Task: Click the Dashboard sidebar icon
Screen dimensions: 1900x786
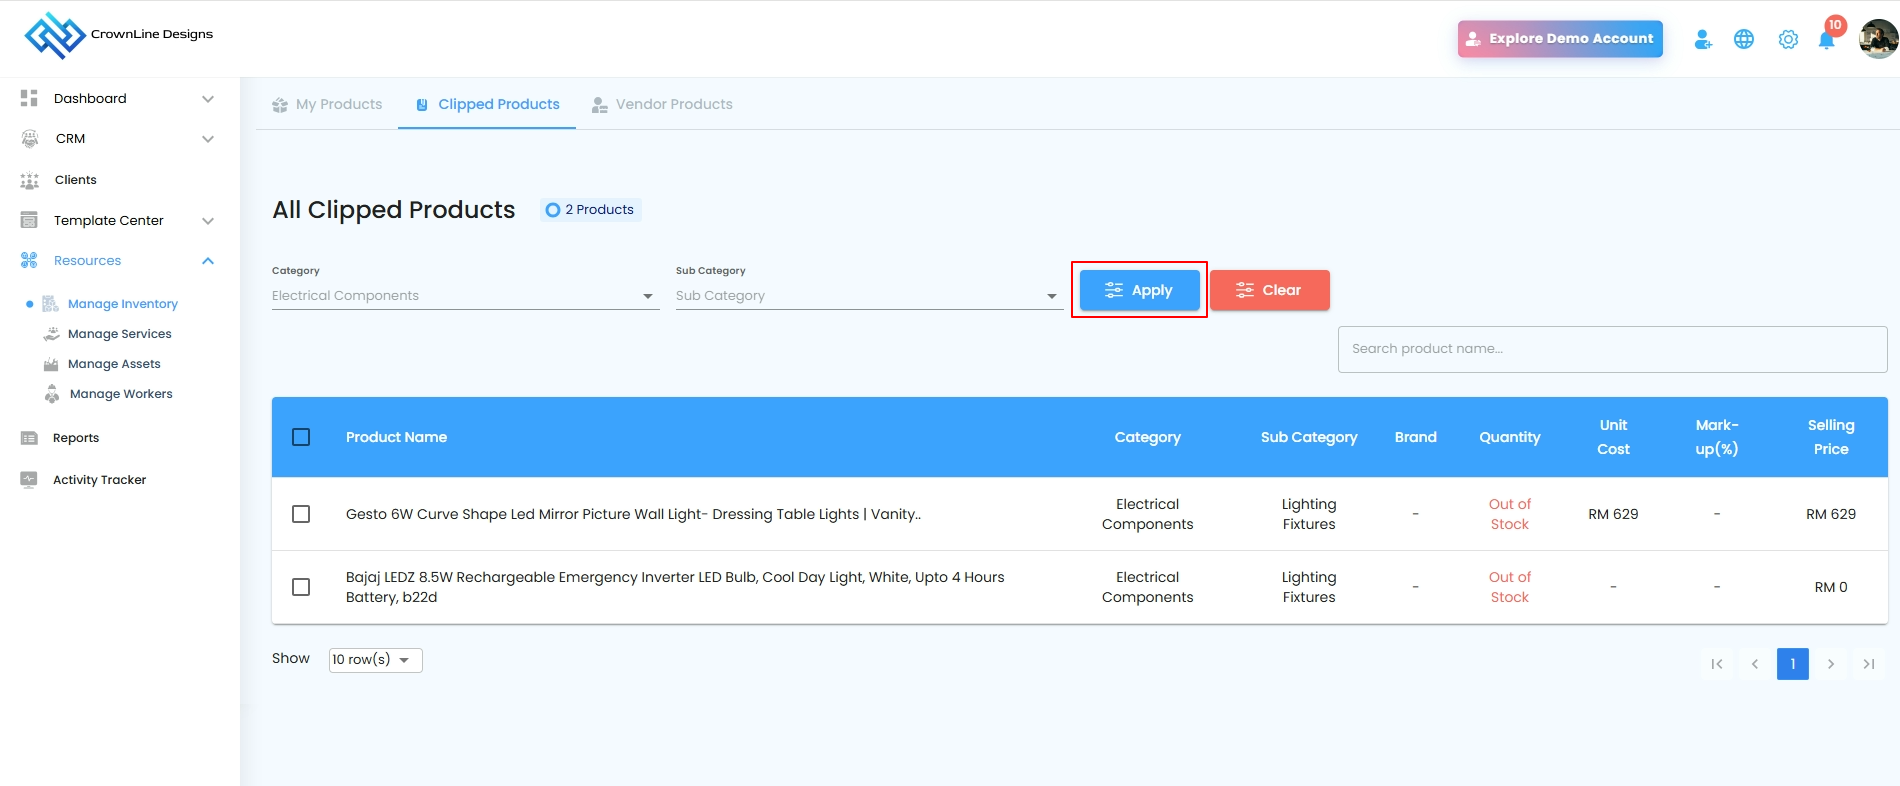Action: coord(29,98)
